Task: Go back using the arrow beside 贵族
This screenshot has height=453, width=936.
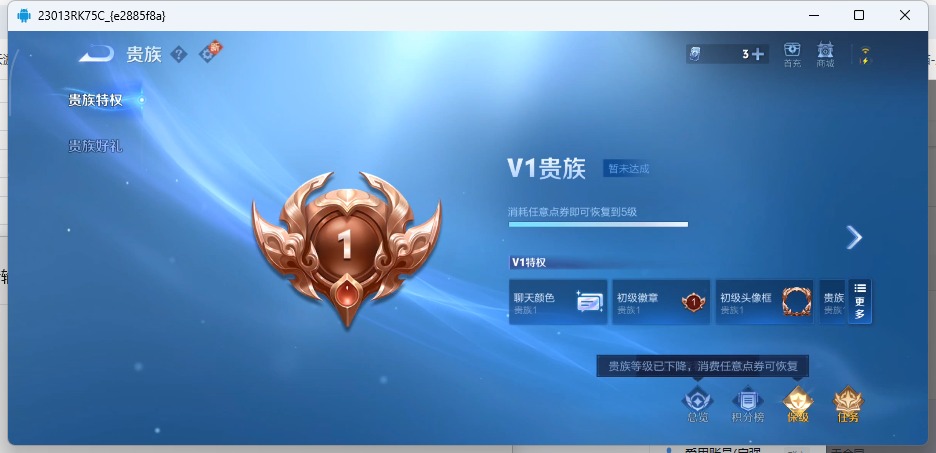Action: (x=96, y=54)
